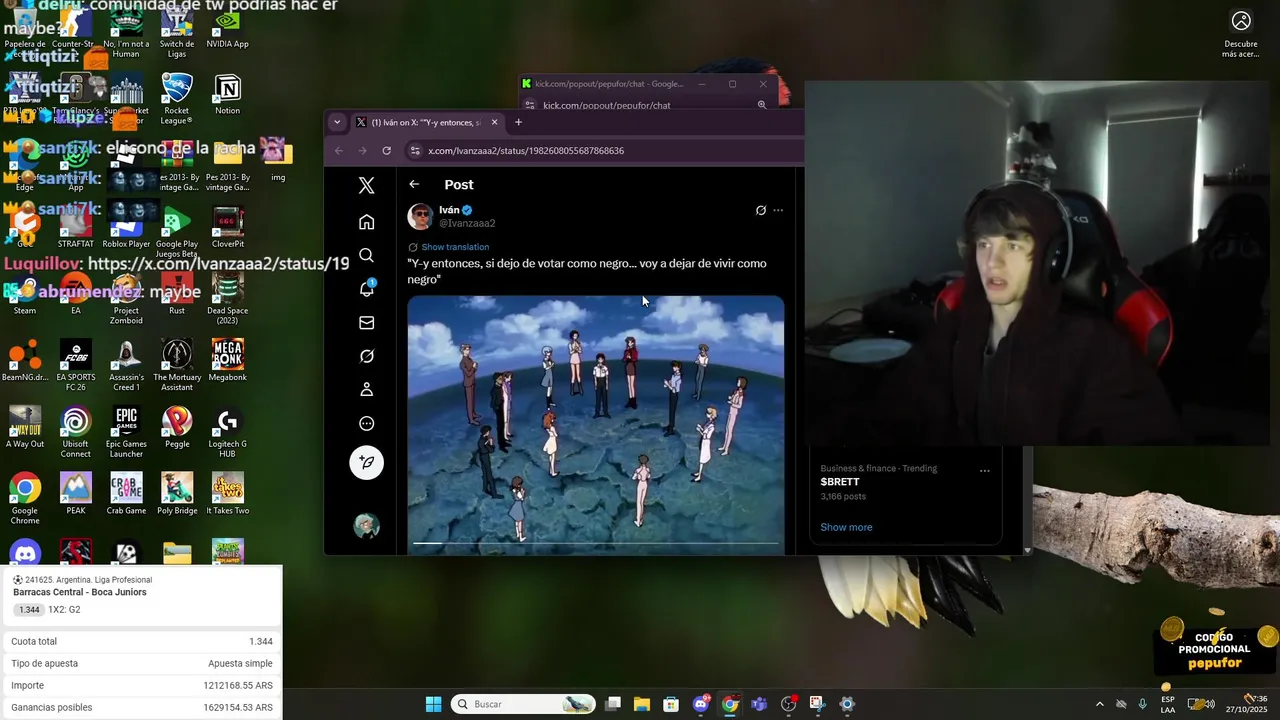
Task: Open NVIDIA App desktop shortcut
Action: tap(227, 28)
